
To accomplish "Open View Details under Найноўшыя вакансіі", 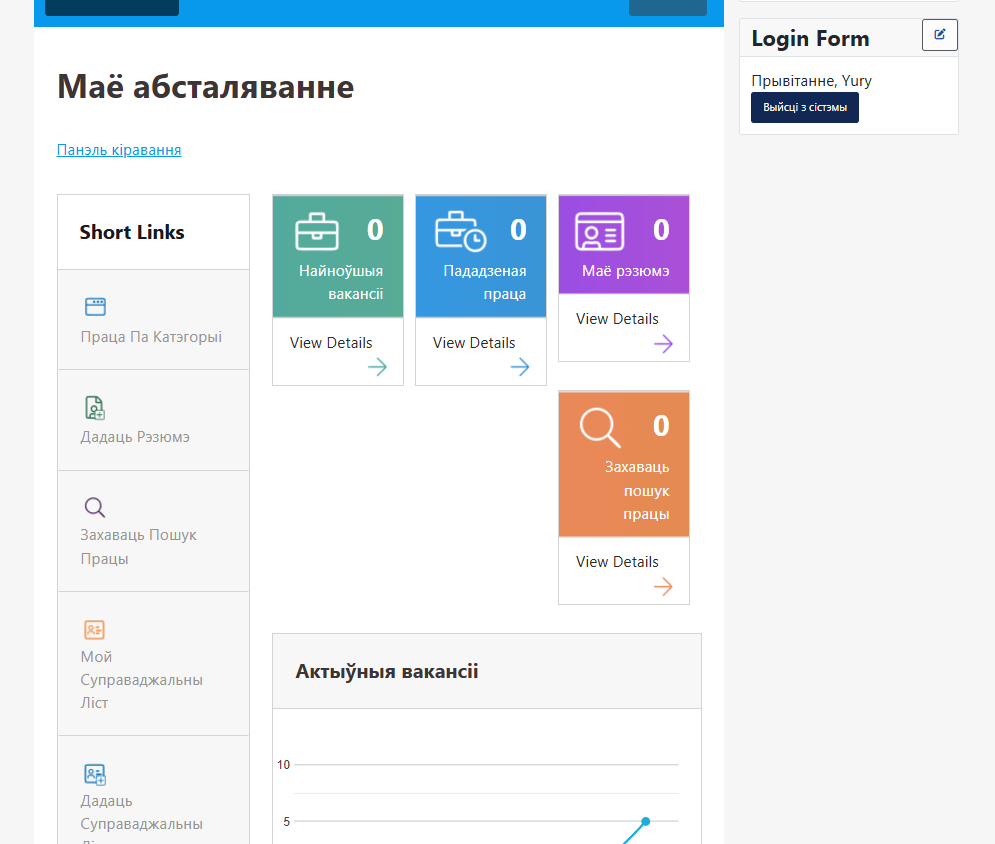I will 331,343.
